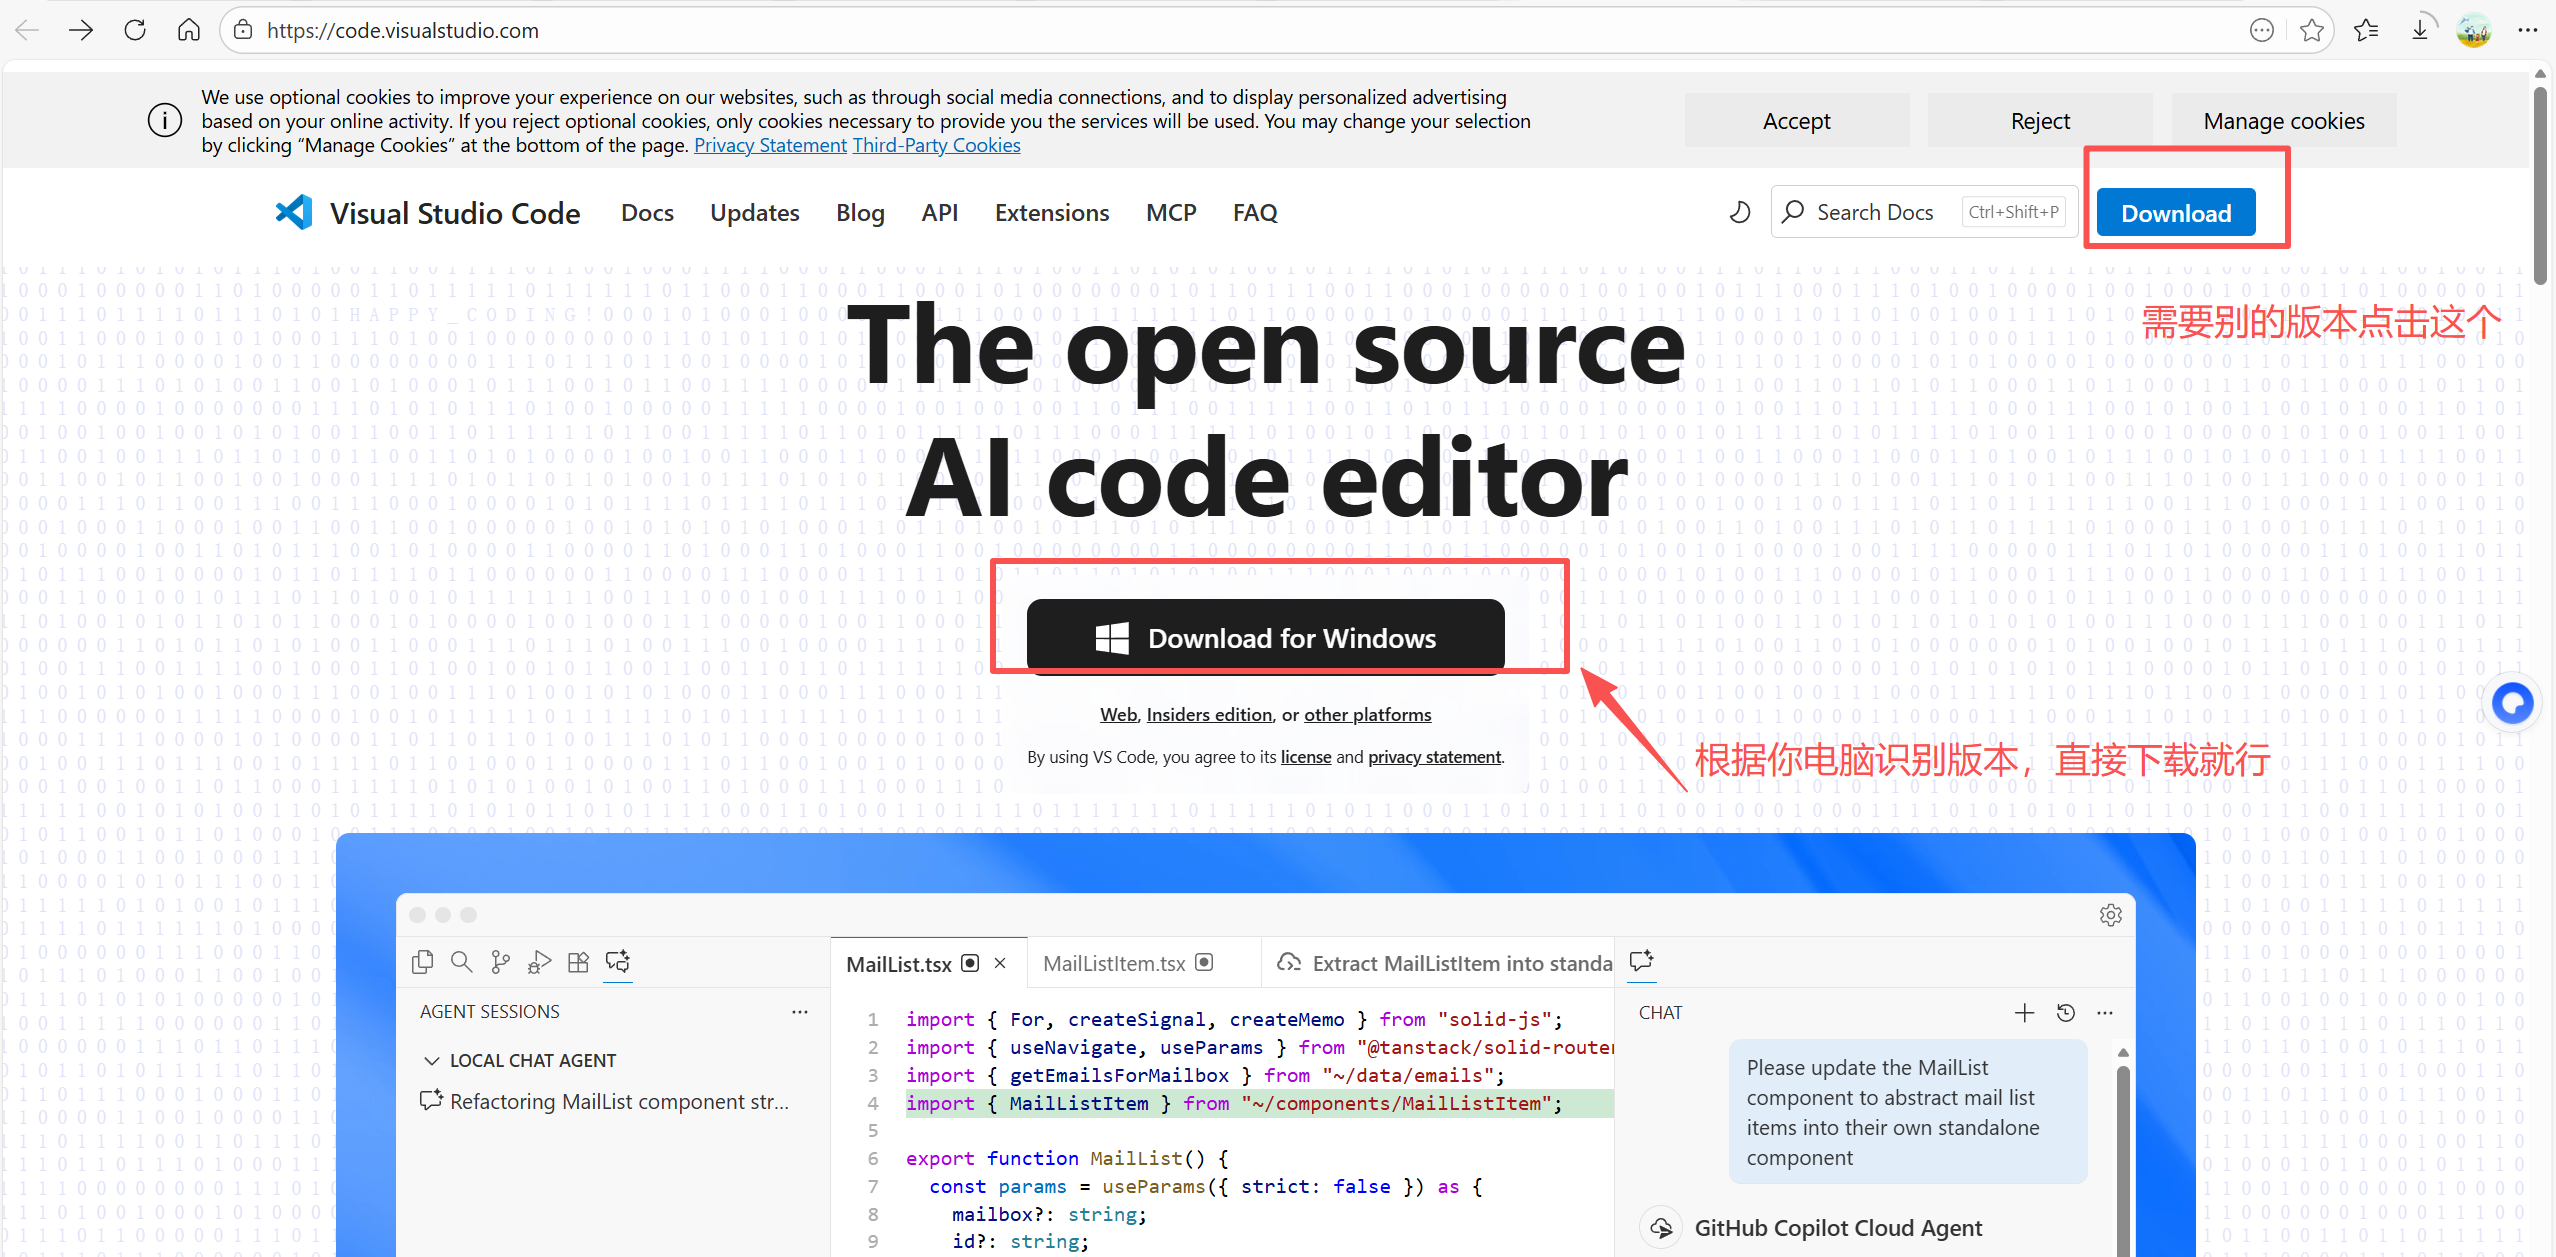Open the Run and Debug icon
Screen dimensions: 2556x1257
coord(539,962)
